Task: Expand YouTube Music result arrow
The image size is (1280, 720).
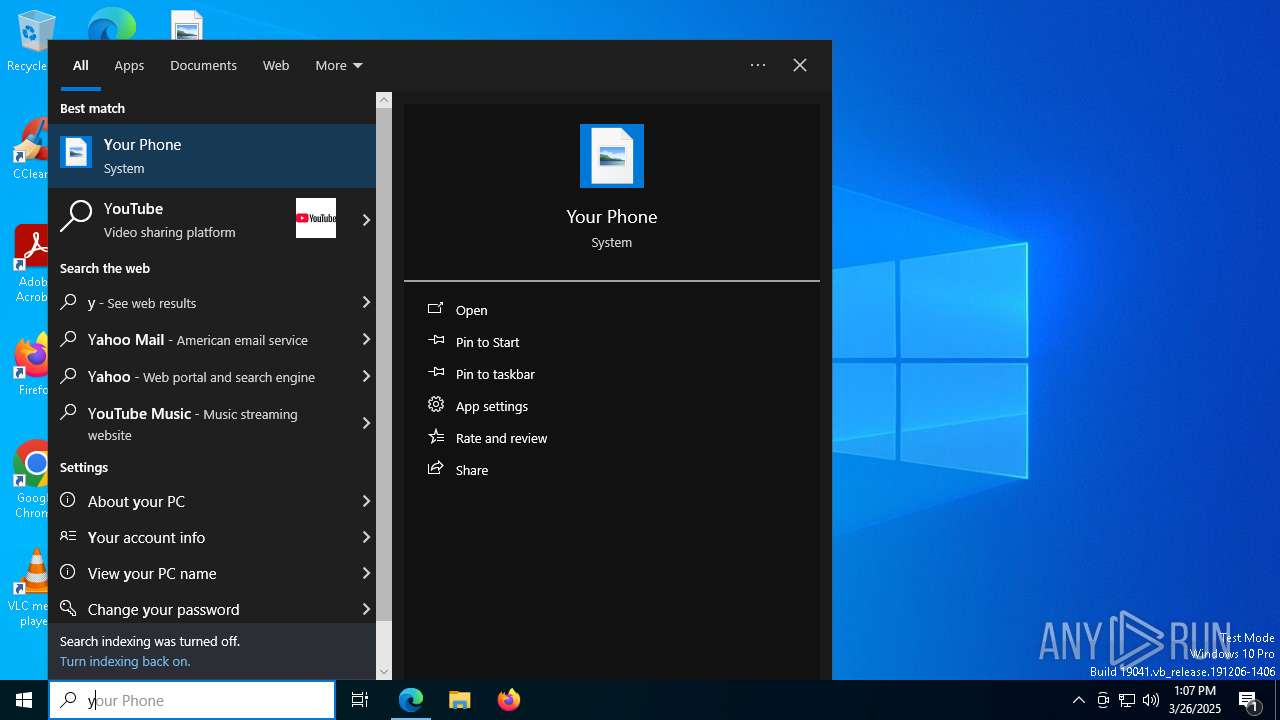Action: coord(366,423)
